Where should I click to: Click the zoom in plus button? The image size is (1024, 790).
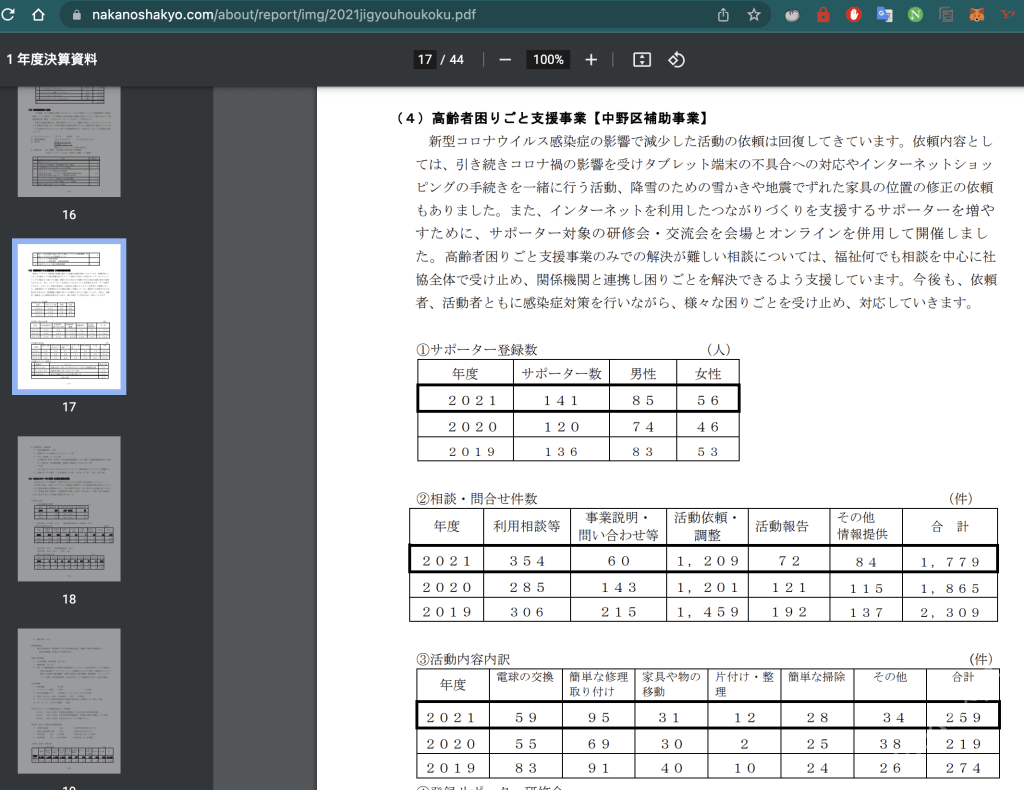591,60
